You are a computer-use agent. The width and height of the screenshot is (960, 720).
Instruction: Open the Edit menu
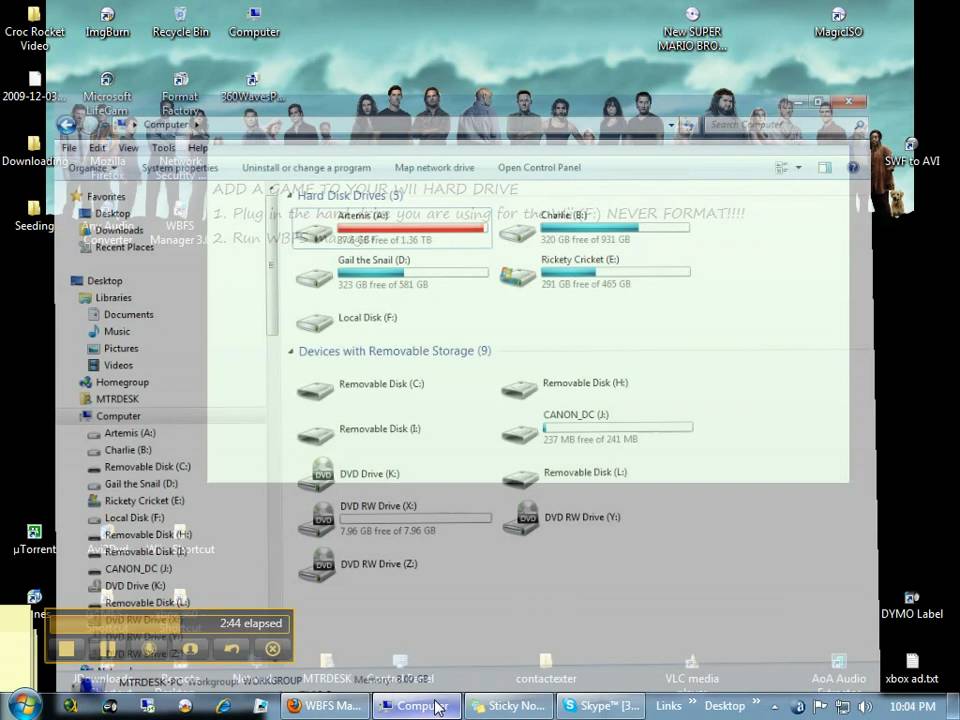click(97, 148)
